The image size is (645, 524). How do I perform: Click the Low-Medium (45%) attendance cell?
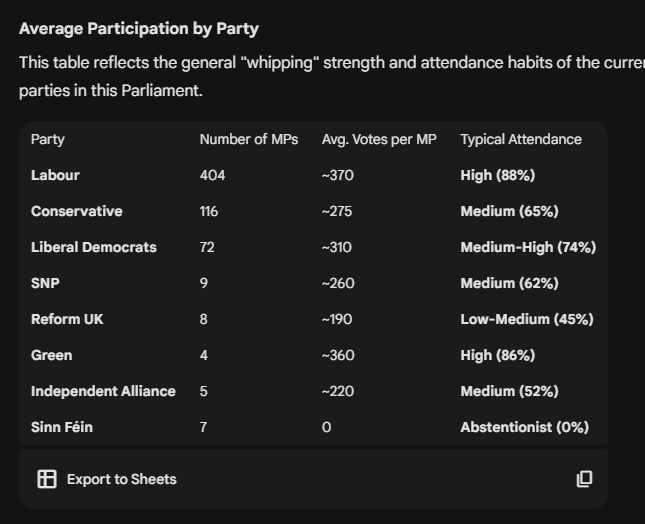click(526, 319)
